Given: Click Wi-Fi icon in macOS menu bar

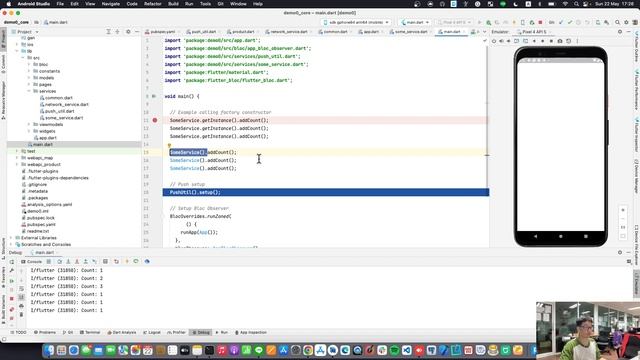Looking at the screenshot, I should [x=565, y=4].
